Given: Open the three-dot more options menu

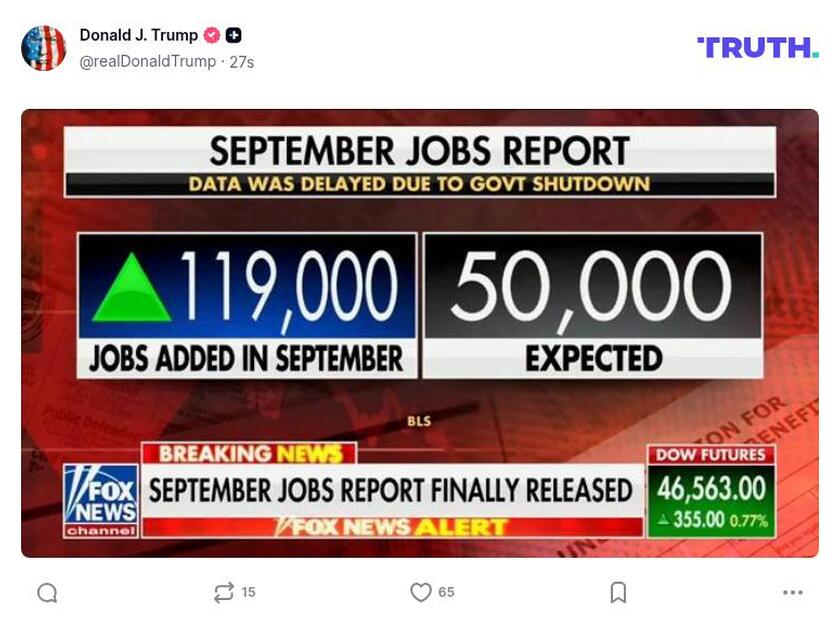Looking at the screenshot, I should click(793, 593).
